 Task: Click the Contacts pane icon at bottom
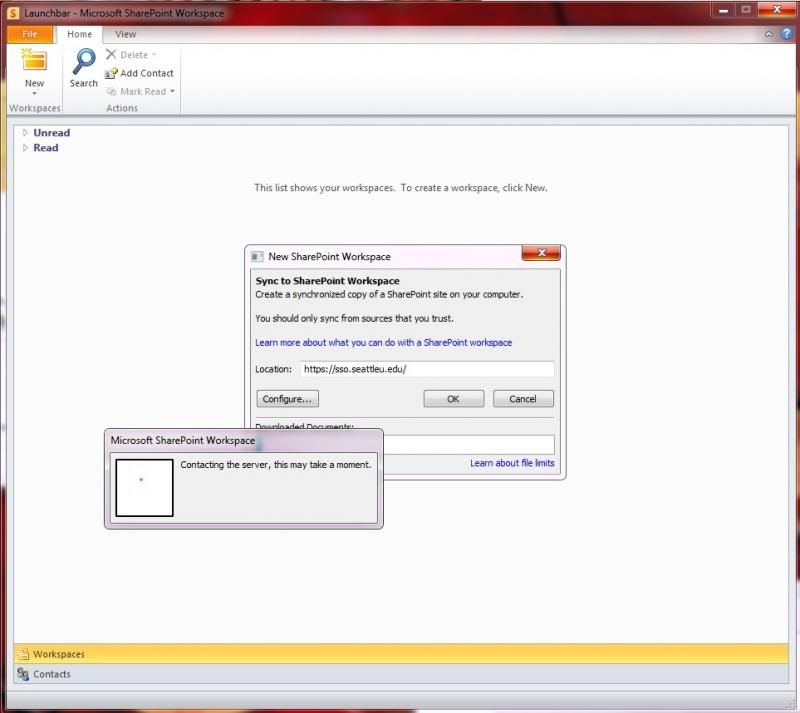tap(23, 674)
